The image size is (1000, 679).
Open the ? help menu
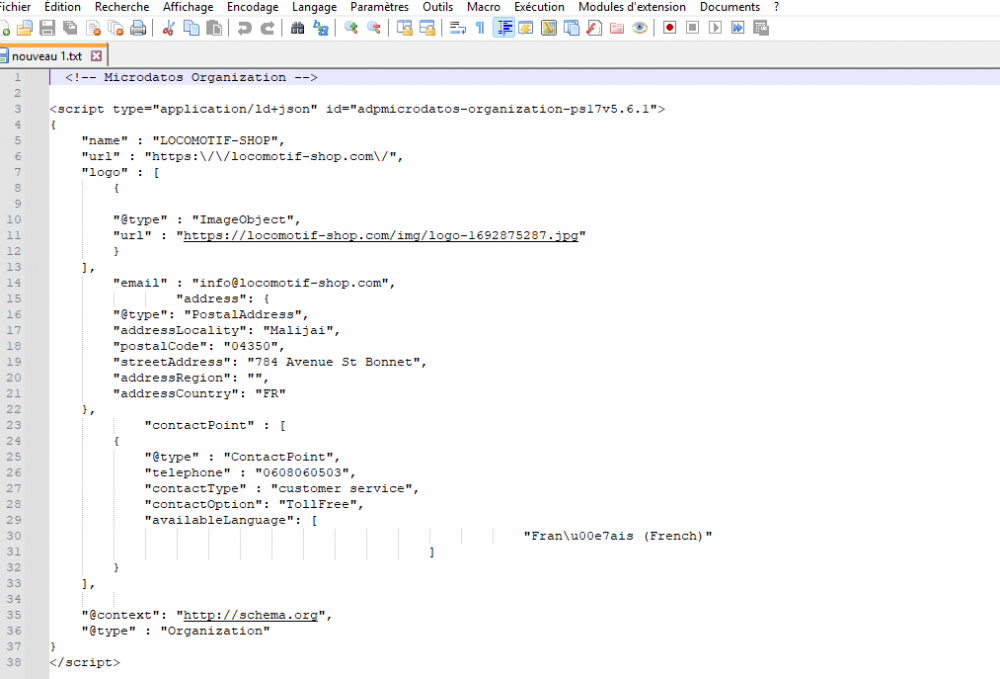point(776,7)
